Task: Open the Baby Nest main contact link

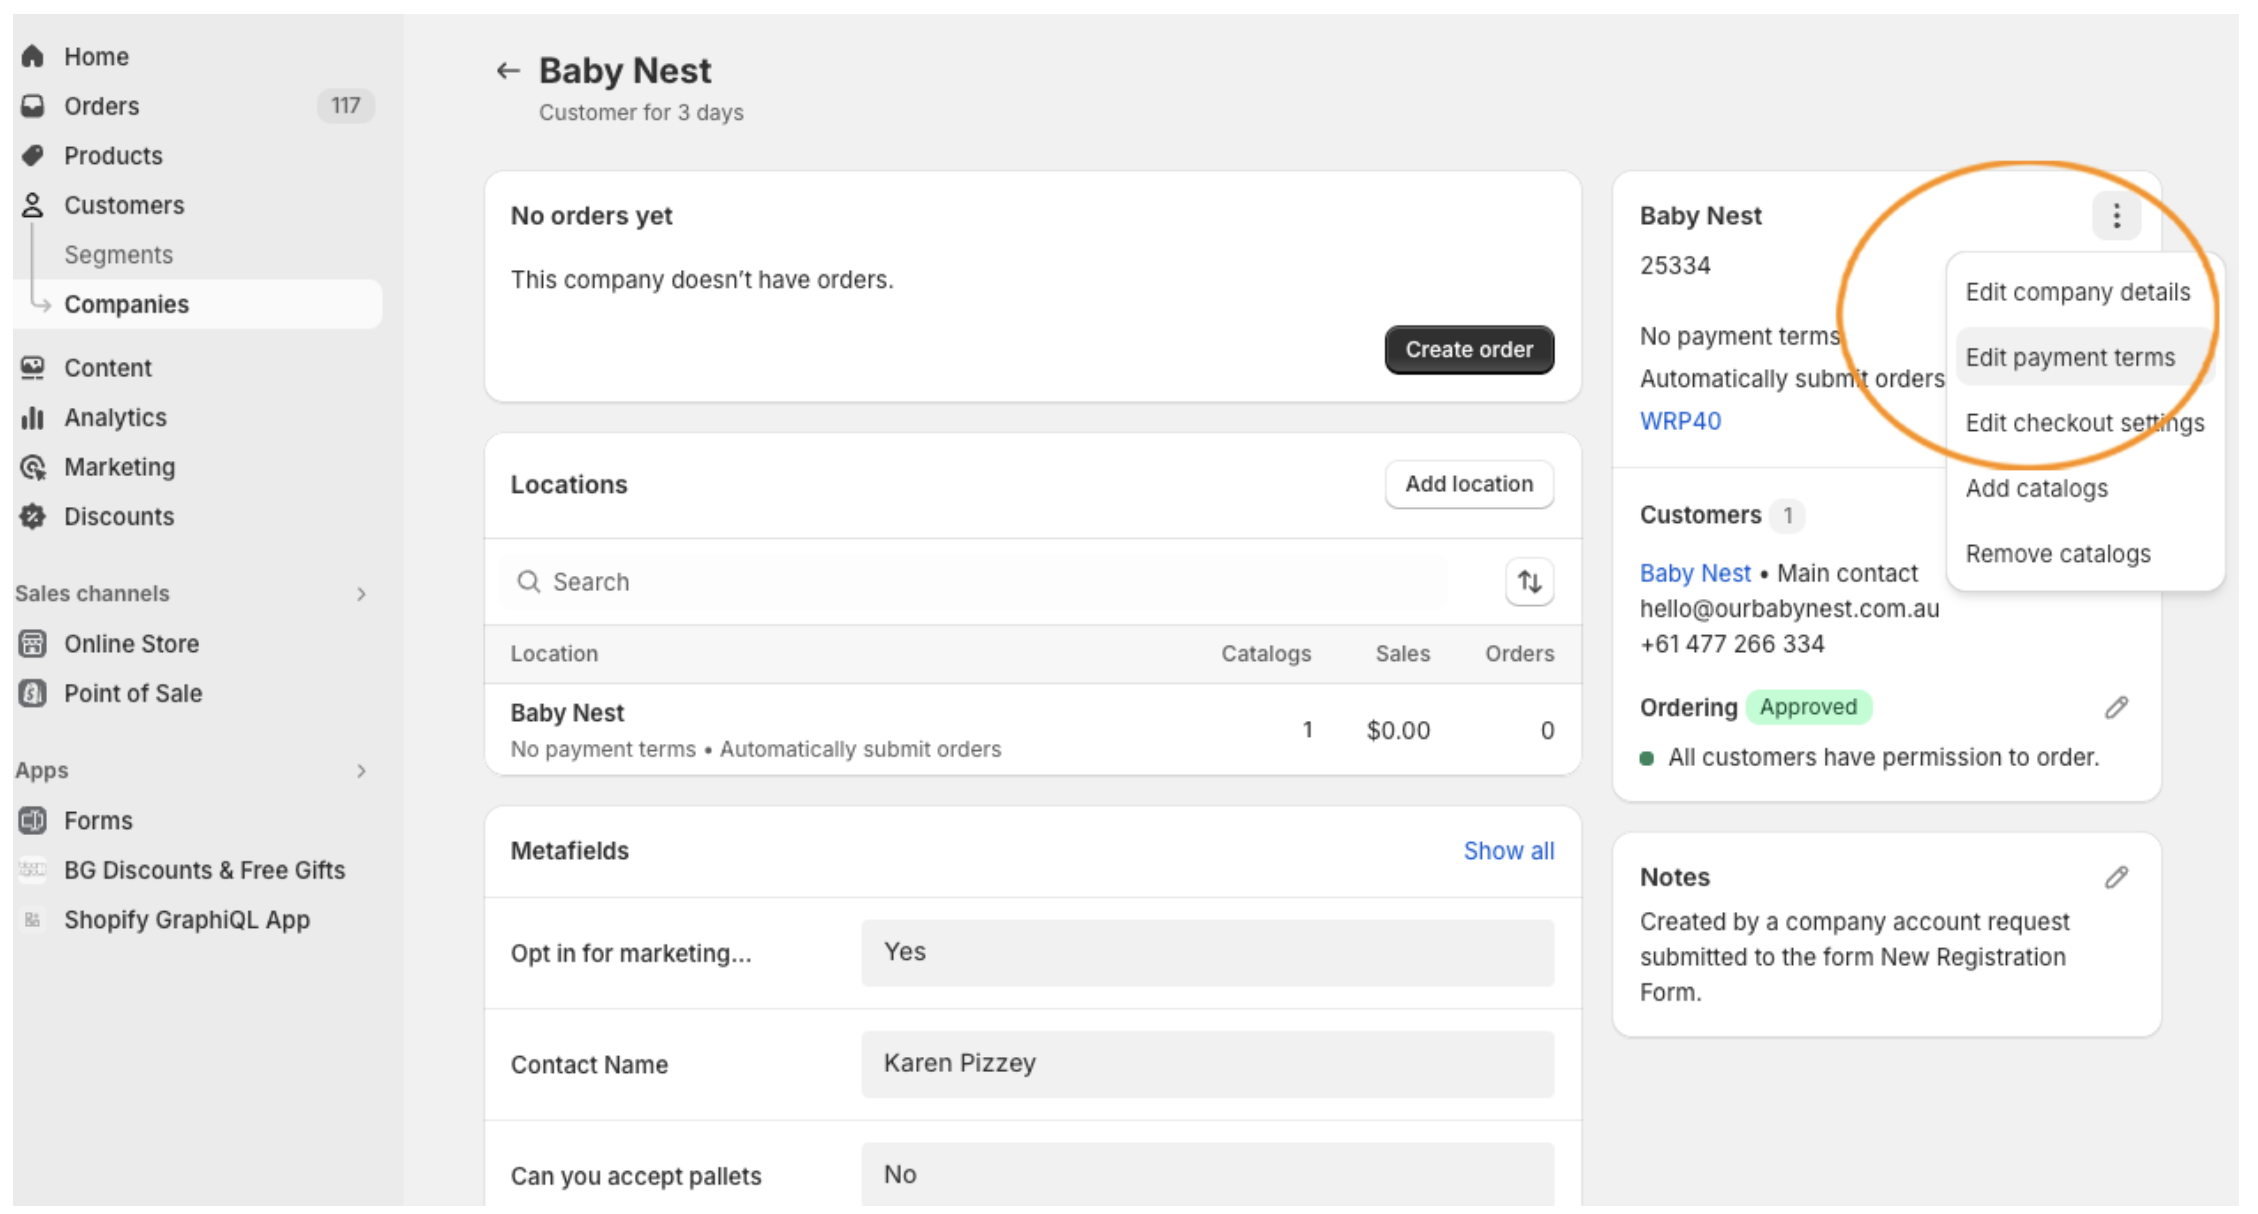Action: click(x=1695, y=573)
